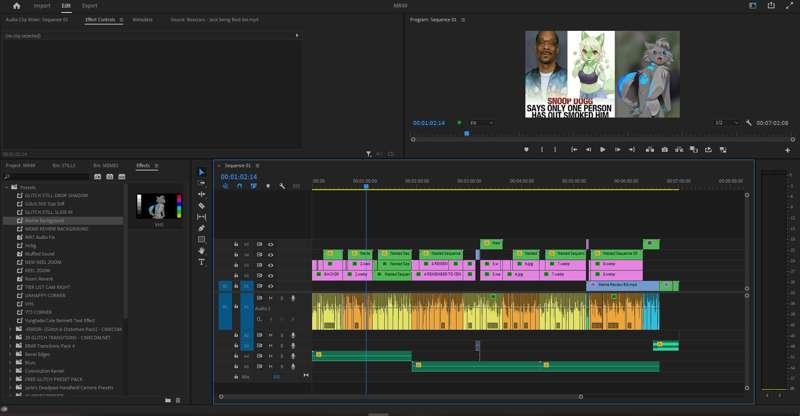Toggle eye visibility of V1 track

[271, 286]
